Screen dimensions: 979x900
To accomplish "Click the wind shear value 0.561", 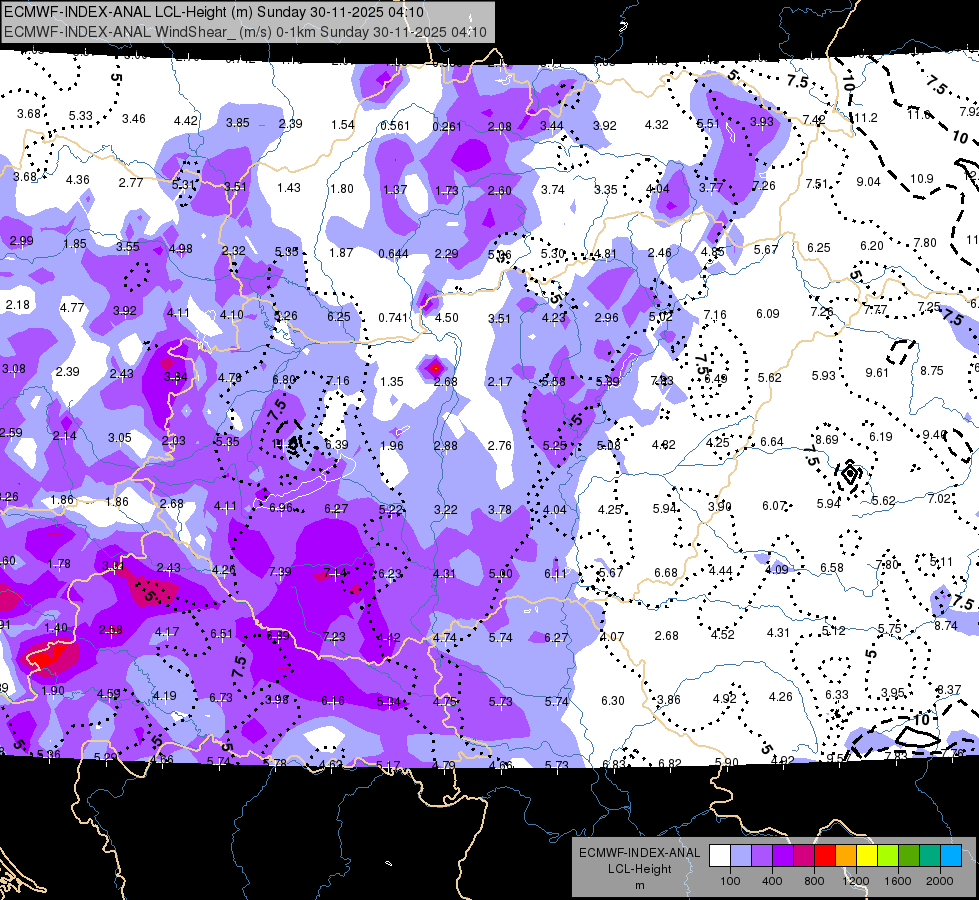I will tap(395, 126).
